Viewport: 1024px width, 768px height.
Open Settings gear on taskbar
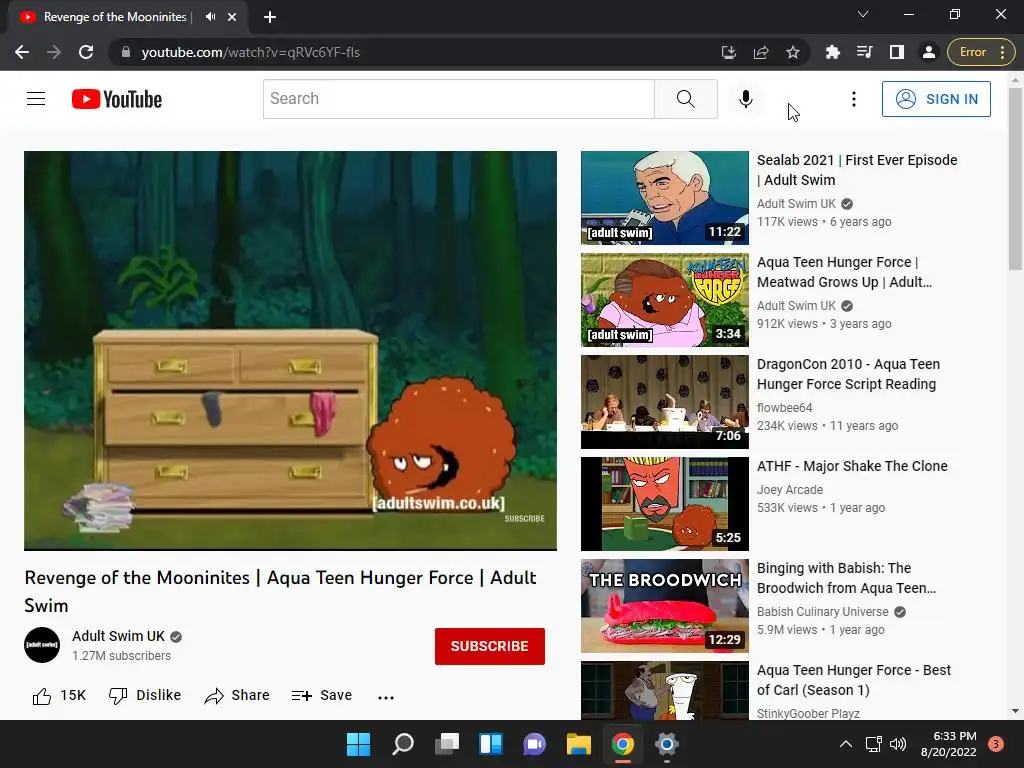click(x=667, y=744)
